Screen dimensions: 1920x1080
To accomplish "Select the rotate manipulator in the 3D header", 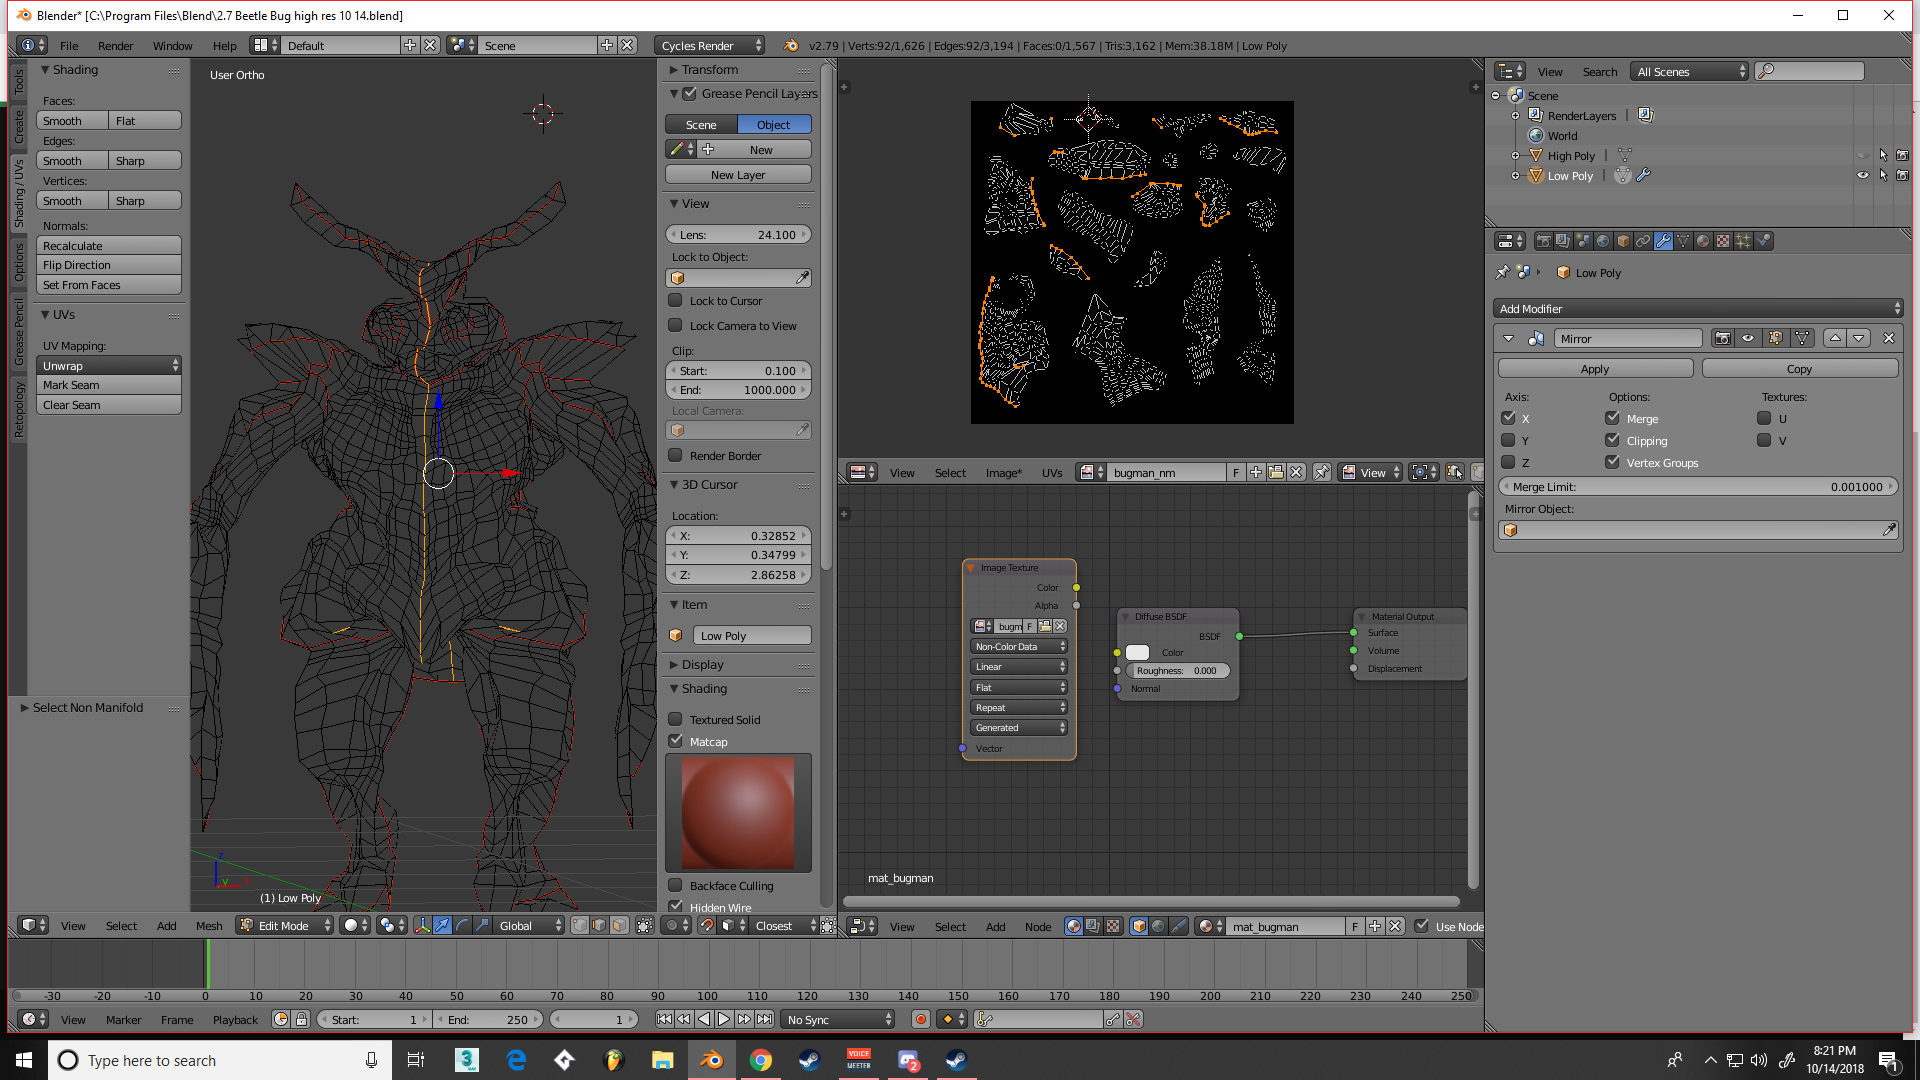I will [x=462, y=926].
